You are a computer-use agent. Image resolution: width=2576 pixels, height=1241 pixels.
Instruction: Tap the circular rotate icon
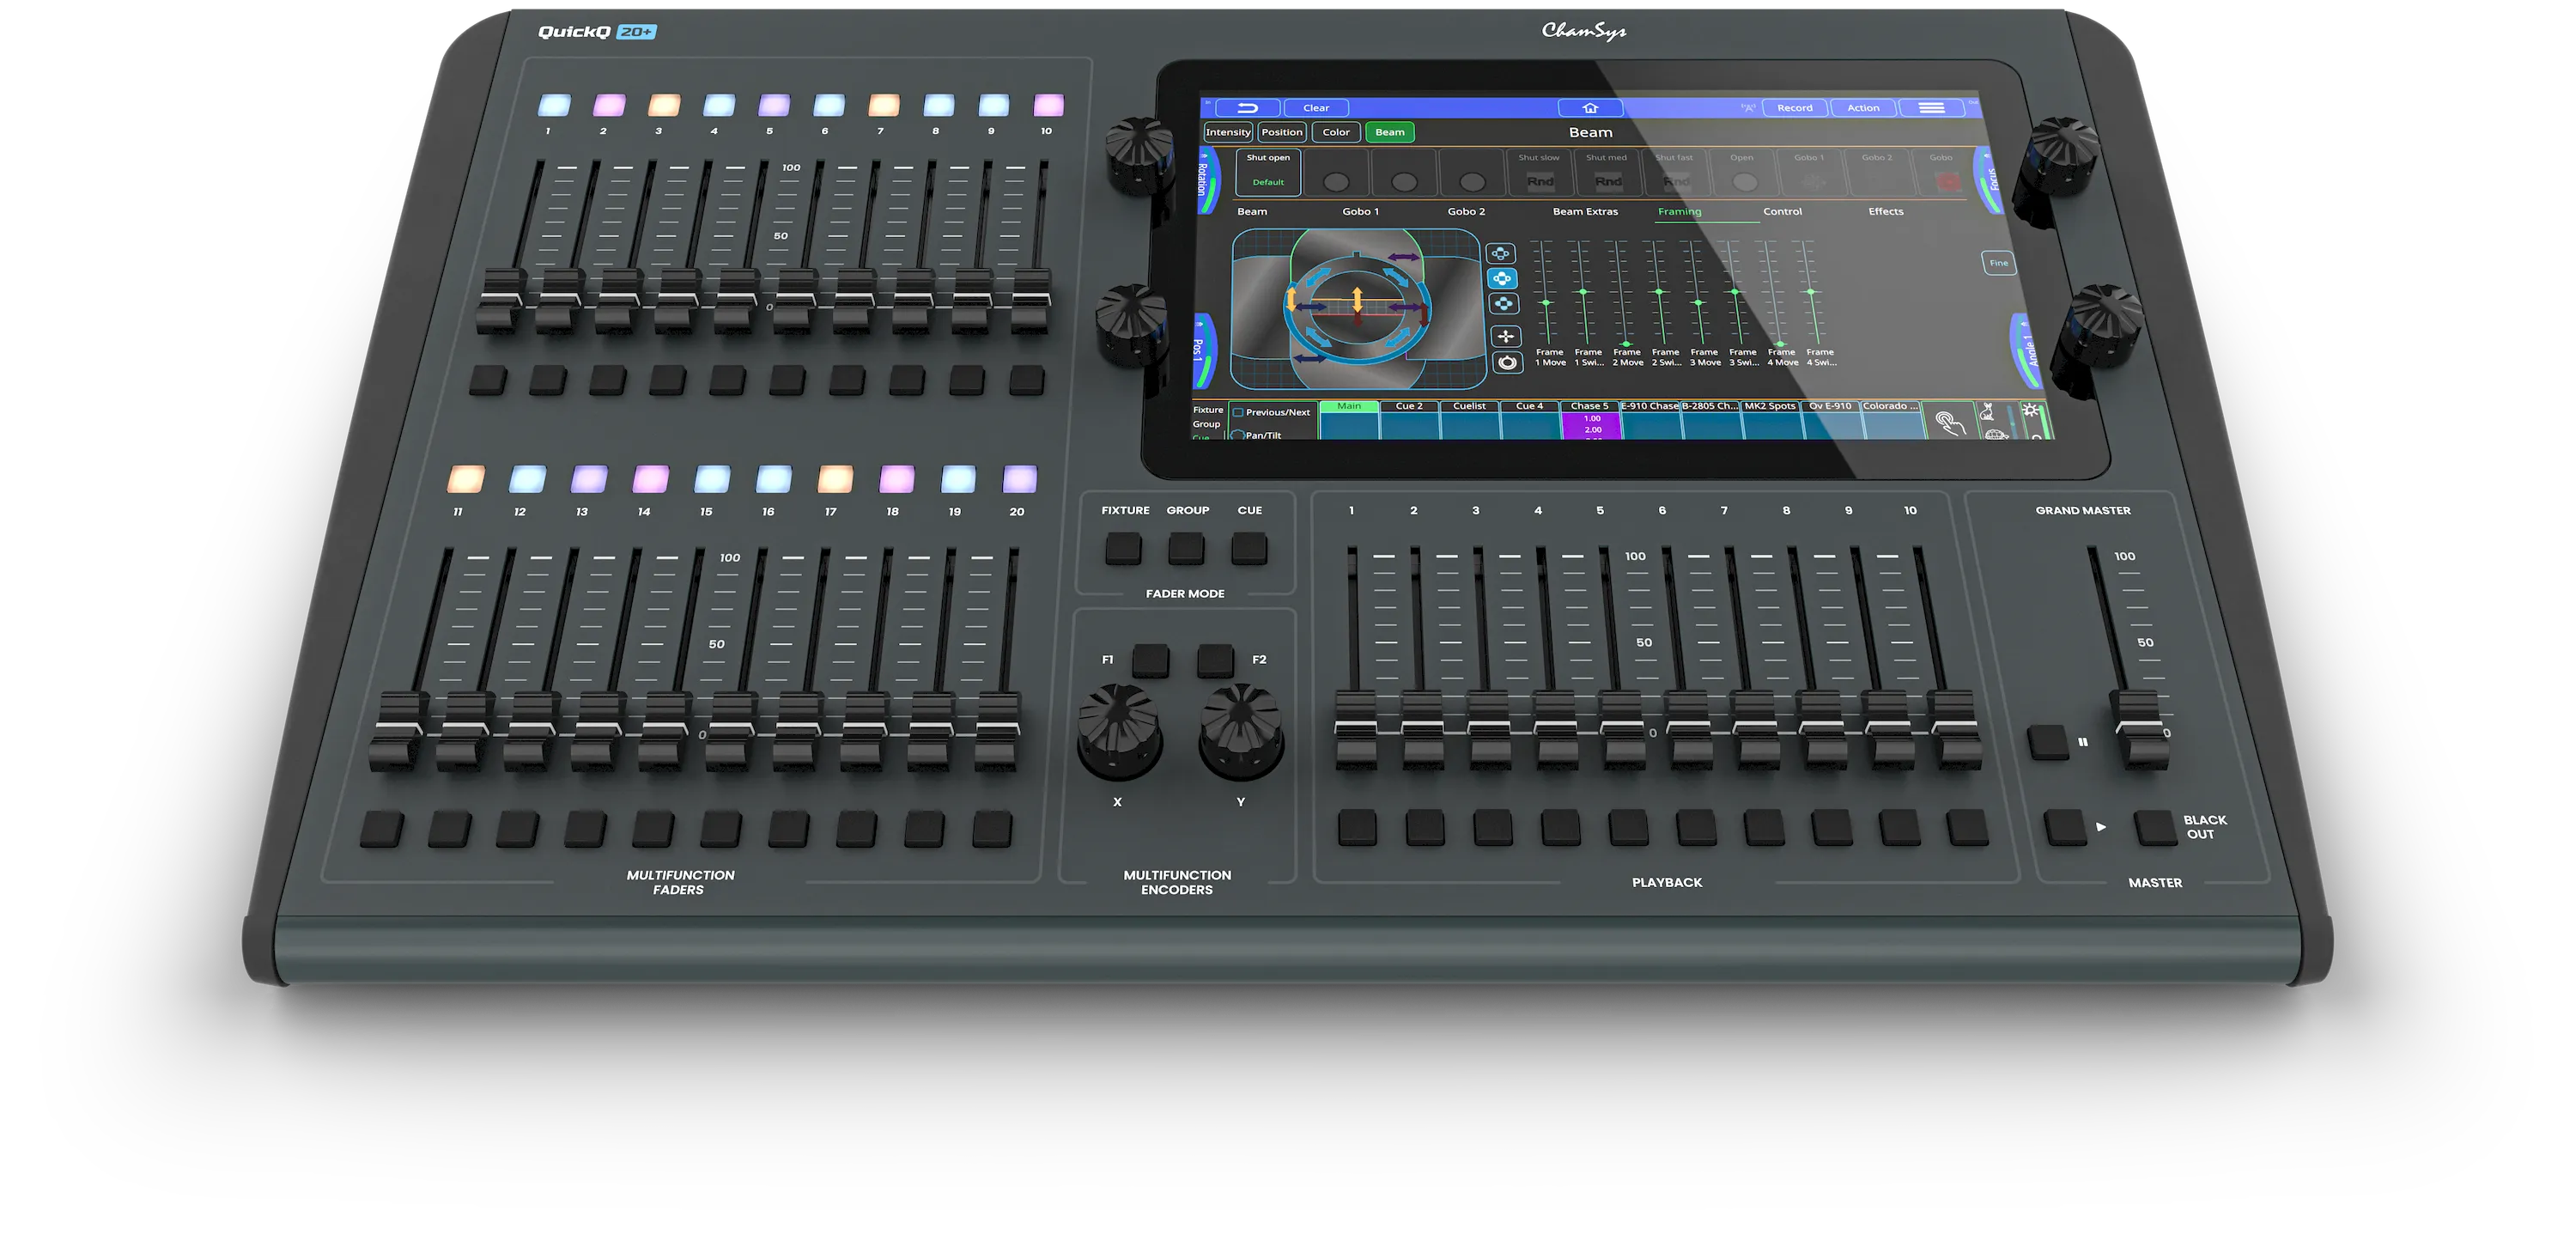coord(1507,362)
